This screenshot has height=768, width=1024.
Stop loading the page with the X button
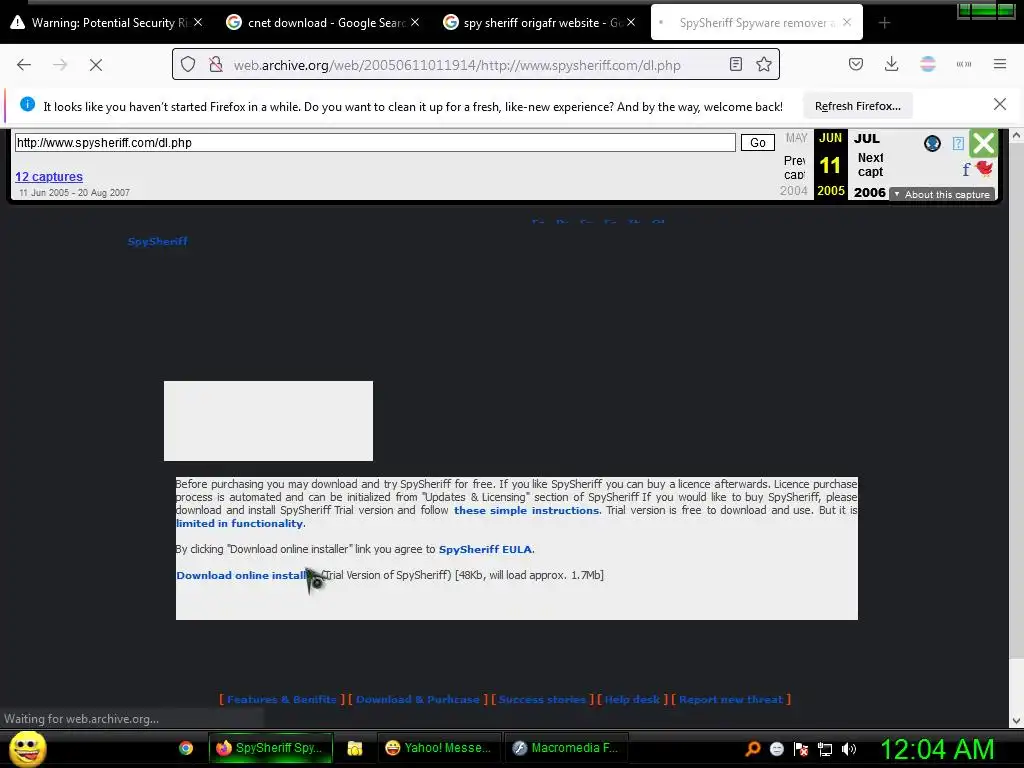point(96,65)
